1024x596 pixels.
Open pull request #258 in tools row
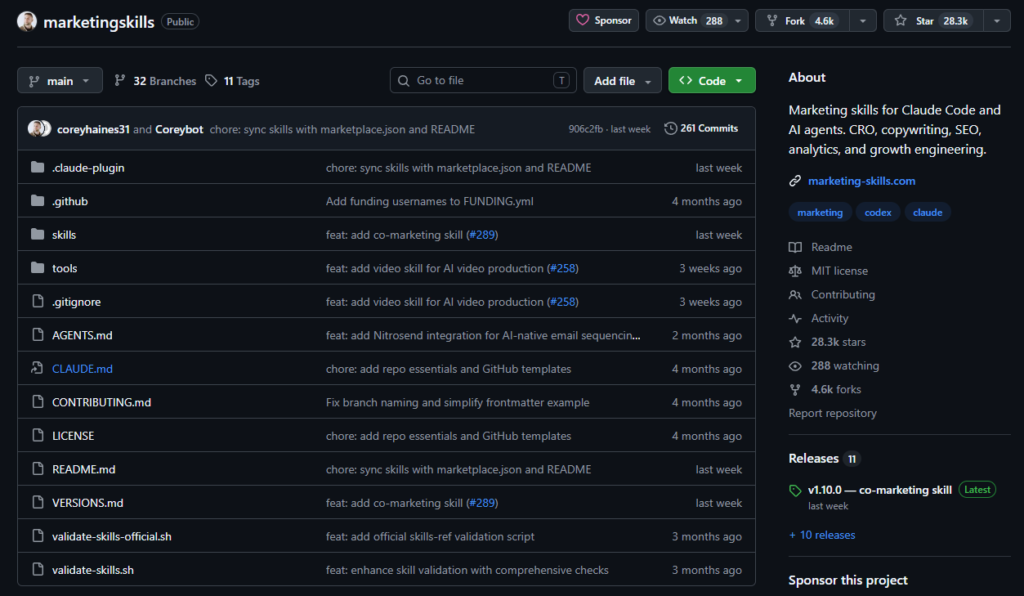pos(563,268)
